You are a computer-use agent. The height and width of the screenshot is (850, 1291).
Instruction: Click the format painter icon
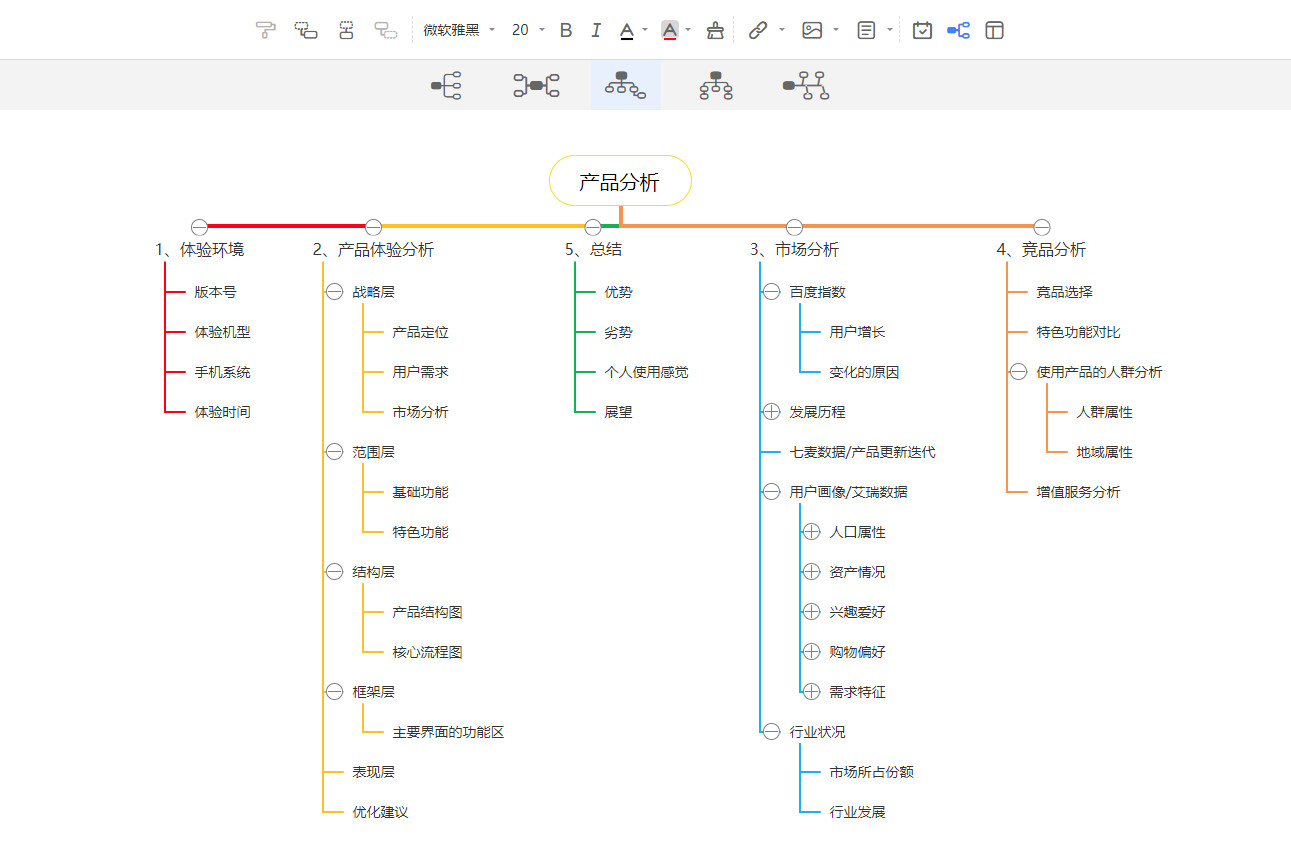coord(265,30)
